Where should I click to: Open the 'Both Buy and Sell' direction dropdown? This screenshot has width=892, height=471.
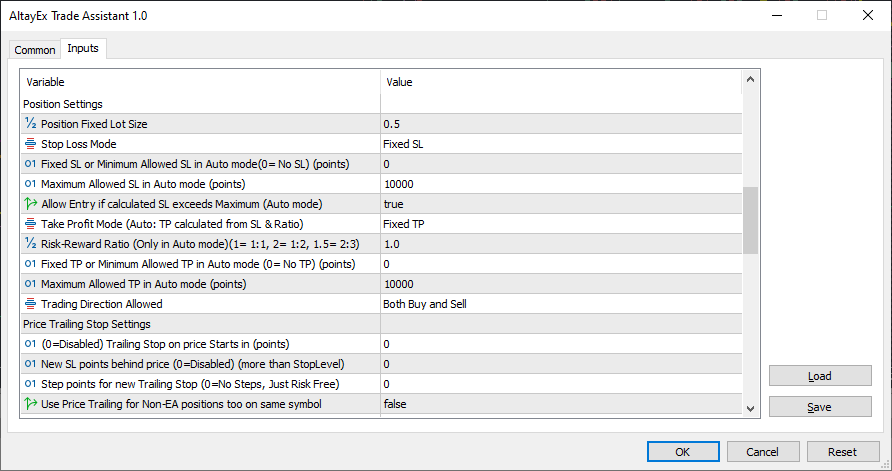pos(561,304)
